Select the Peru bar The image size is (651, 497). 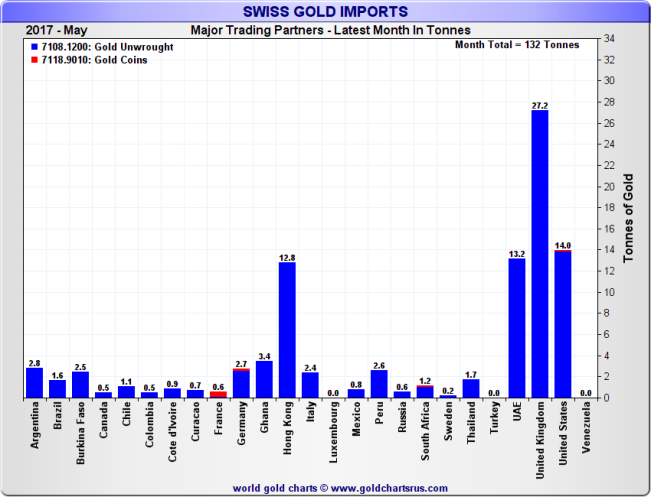[379, 384]
